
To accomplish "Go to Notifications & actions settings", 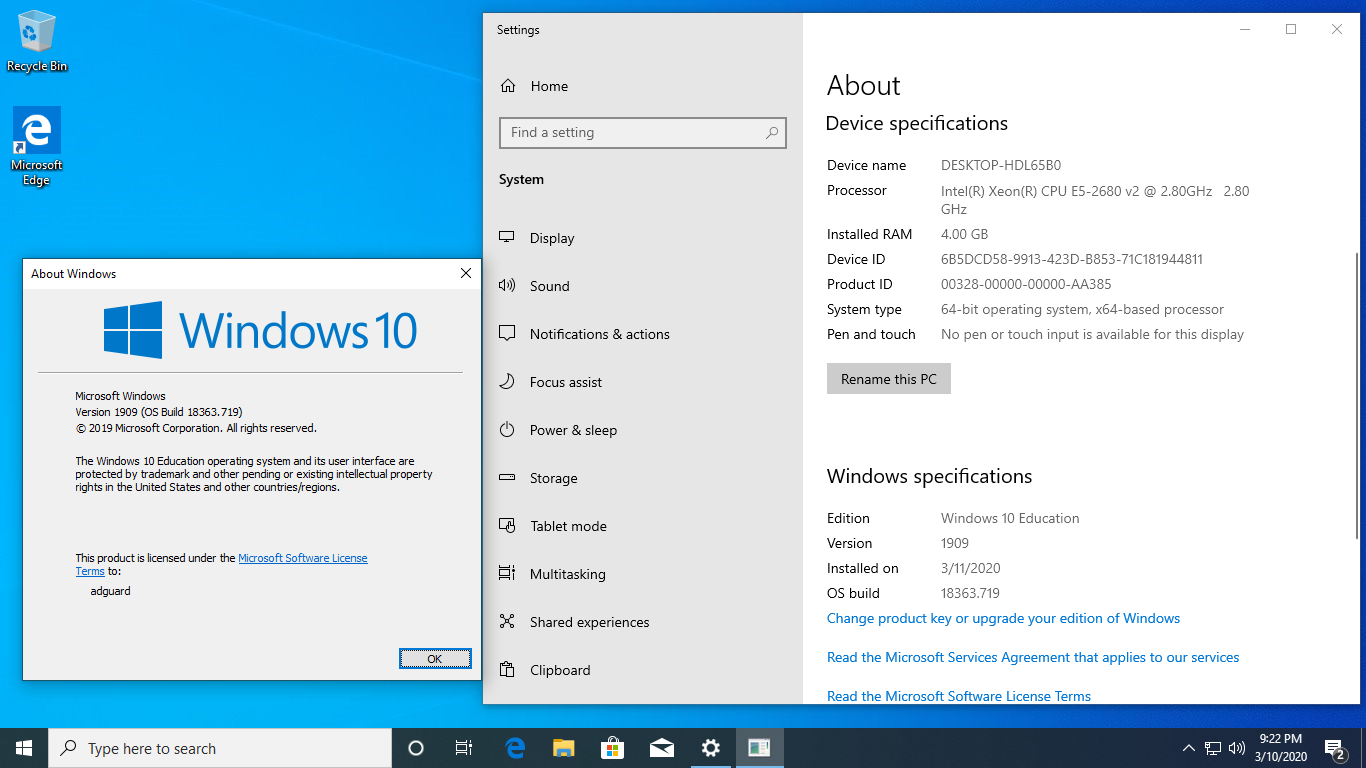I will pos(642,334).
